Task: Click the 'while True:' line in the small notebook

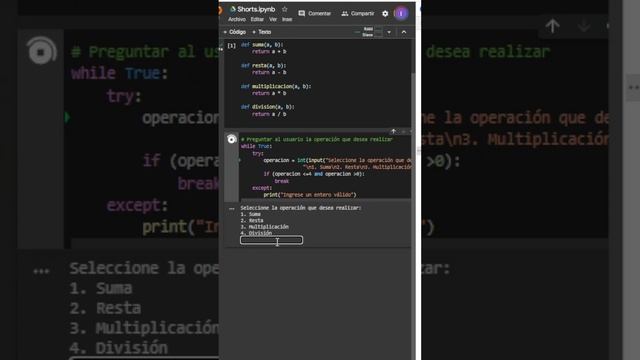Action: pos(256,146)
